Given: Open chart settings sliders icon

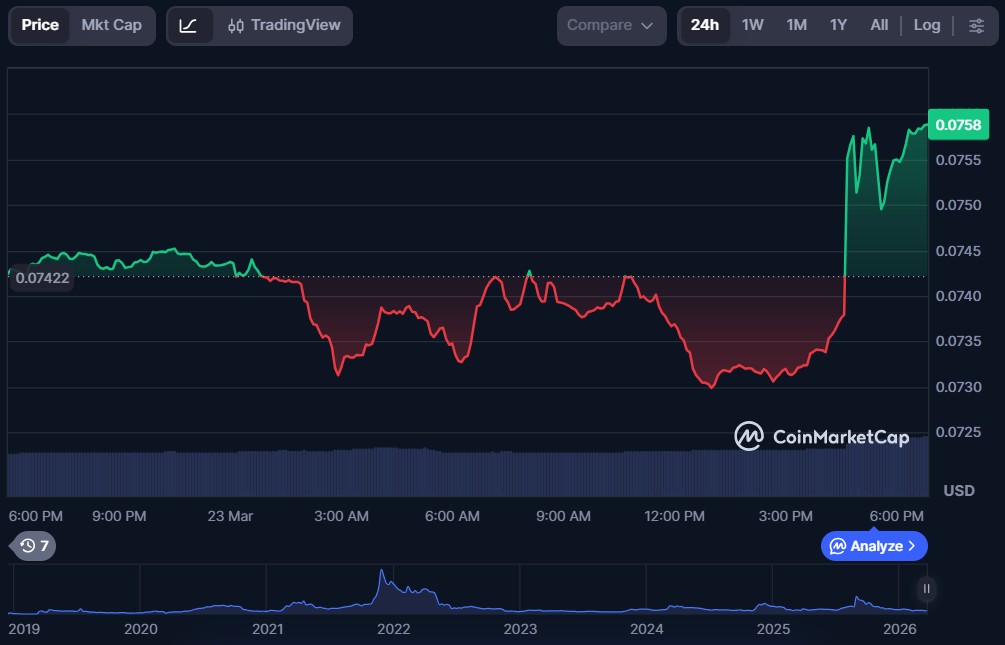Looking at the screenshot, I should (x=976, y=25).
